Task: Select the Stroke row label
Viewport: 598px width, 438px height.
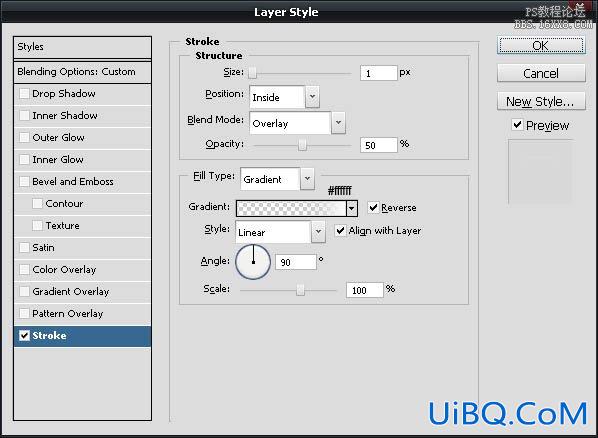Action: 49,335
